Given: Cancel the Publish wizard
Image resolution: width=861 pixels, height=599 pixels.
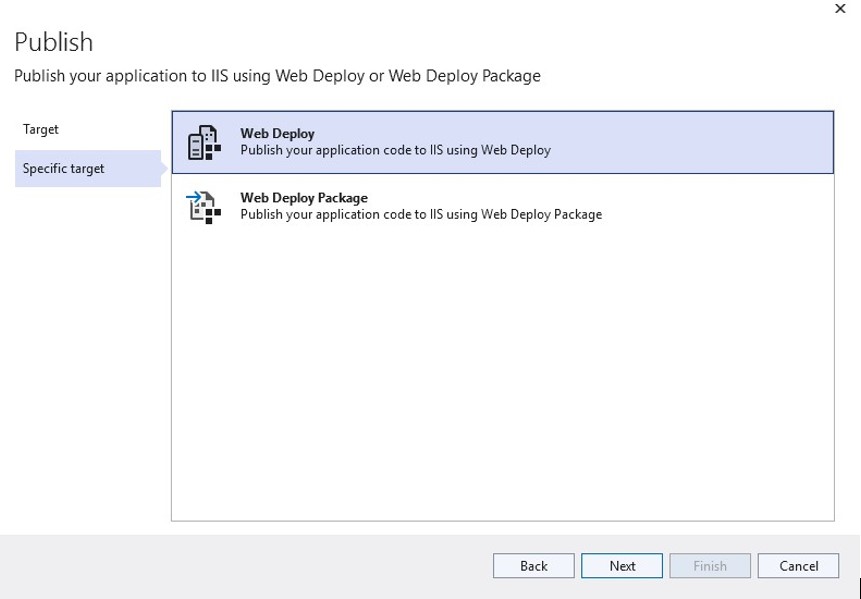Looking at the screenshot, I should click(x=798, y=566).
